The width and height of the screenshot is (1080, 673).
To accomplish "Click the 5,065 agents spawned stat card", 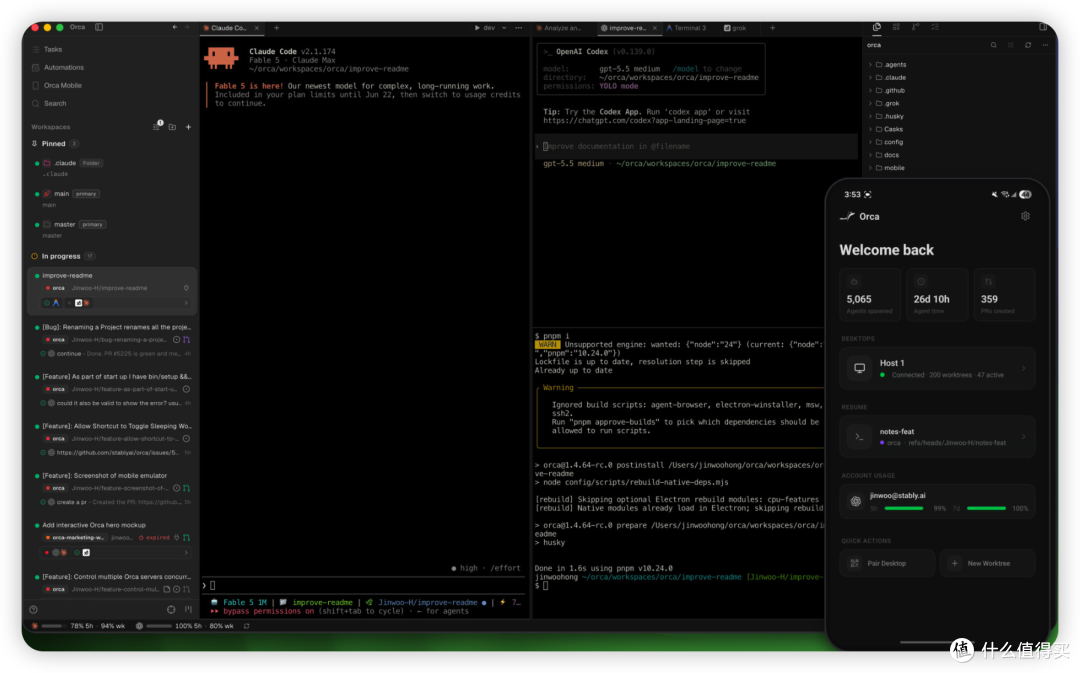I will (x=869, y=295).
